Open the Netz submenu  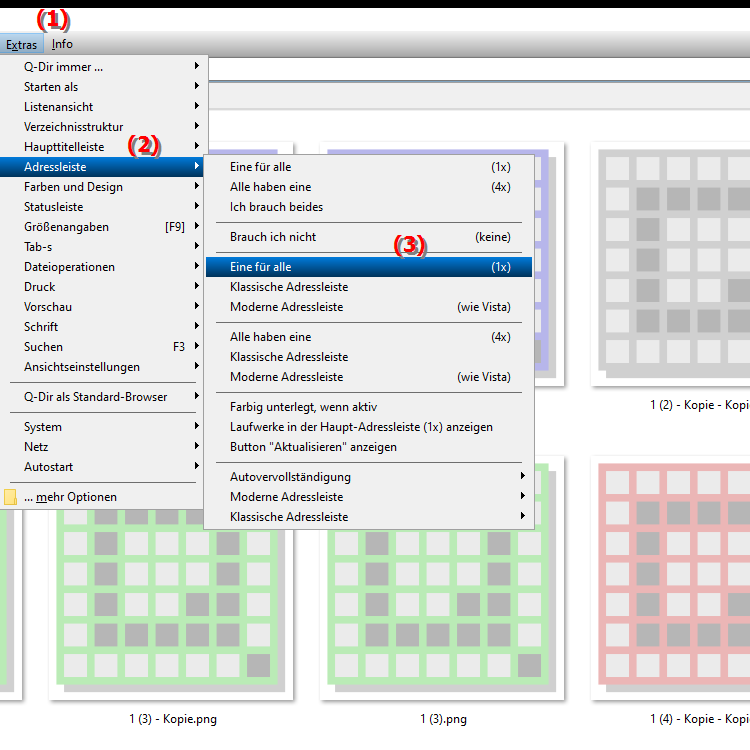click(103, 447)
